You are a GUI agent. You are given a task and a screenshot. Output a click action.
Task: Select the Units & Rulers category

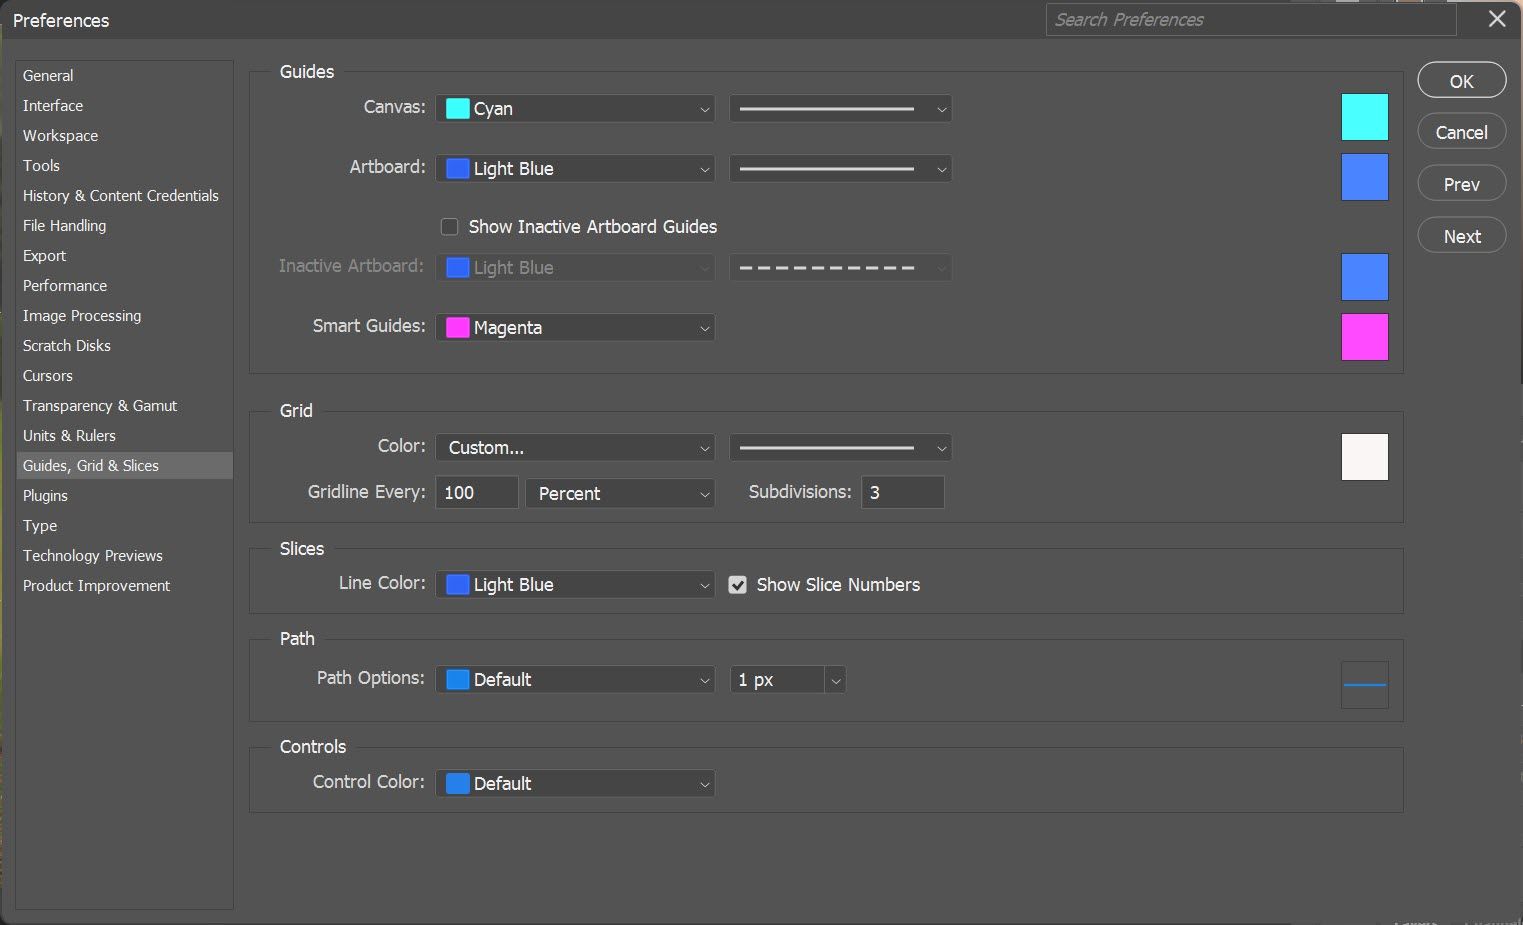69,435
